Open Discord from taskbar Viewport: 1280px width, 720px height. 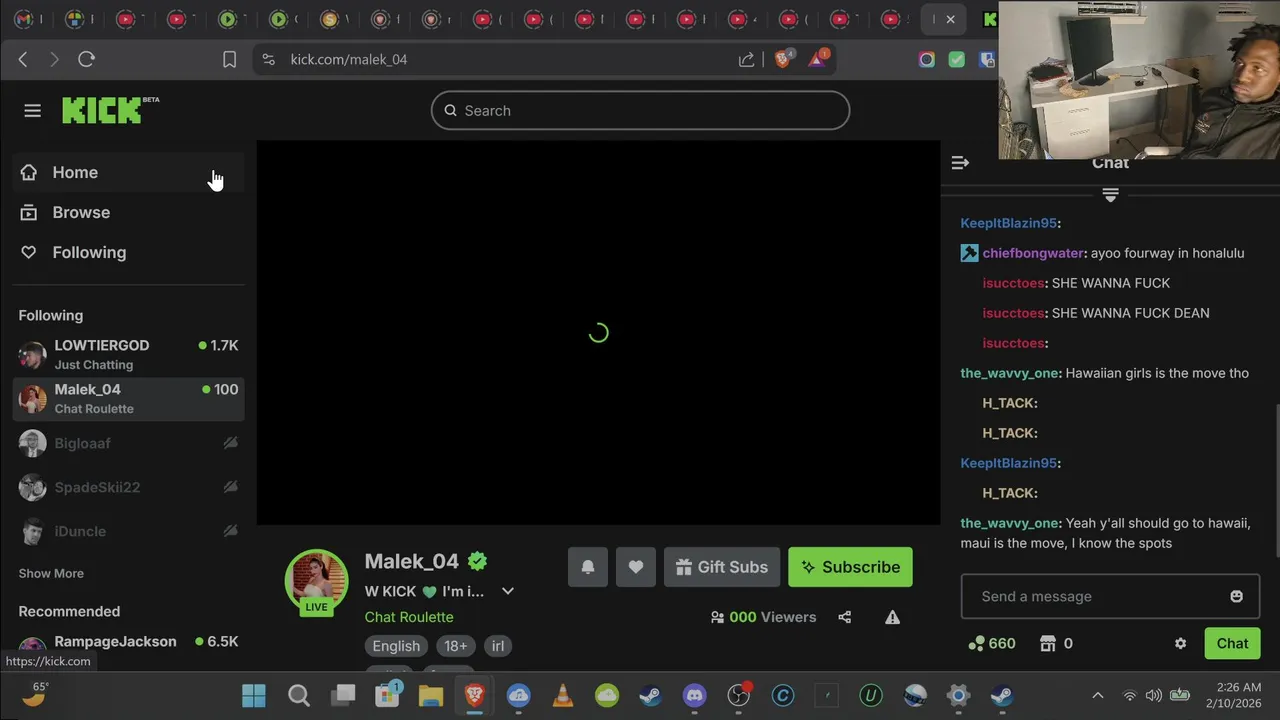(695, 695)
